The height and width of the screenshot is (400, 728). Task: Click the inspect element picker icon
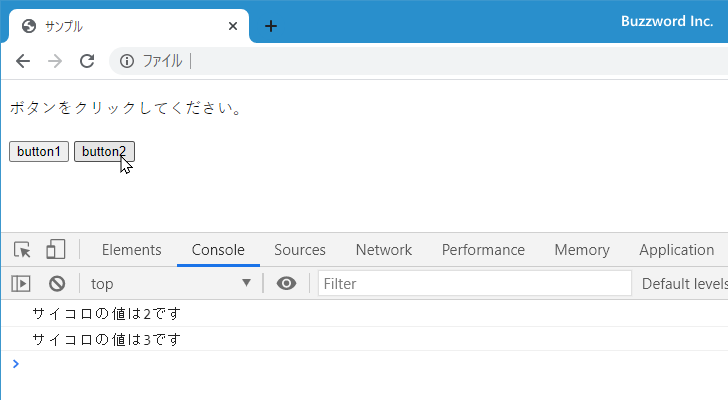(22, 250)
